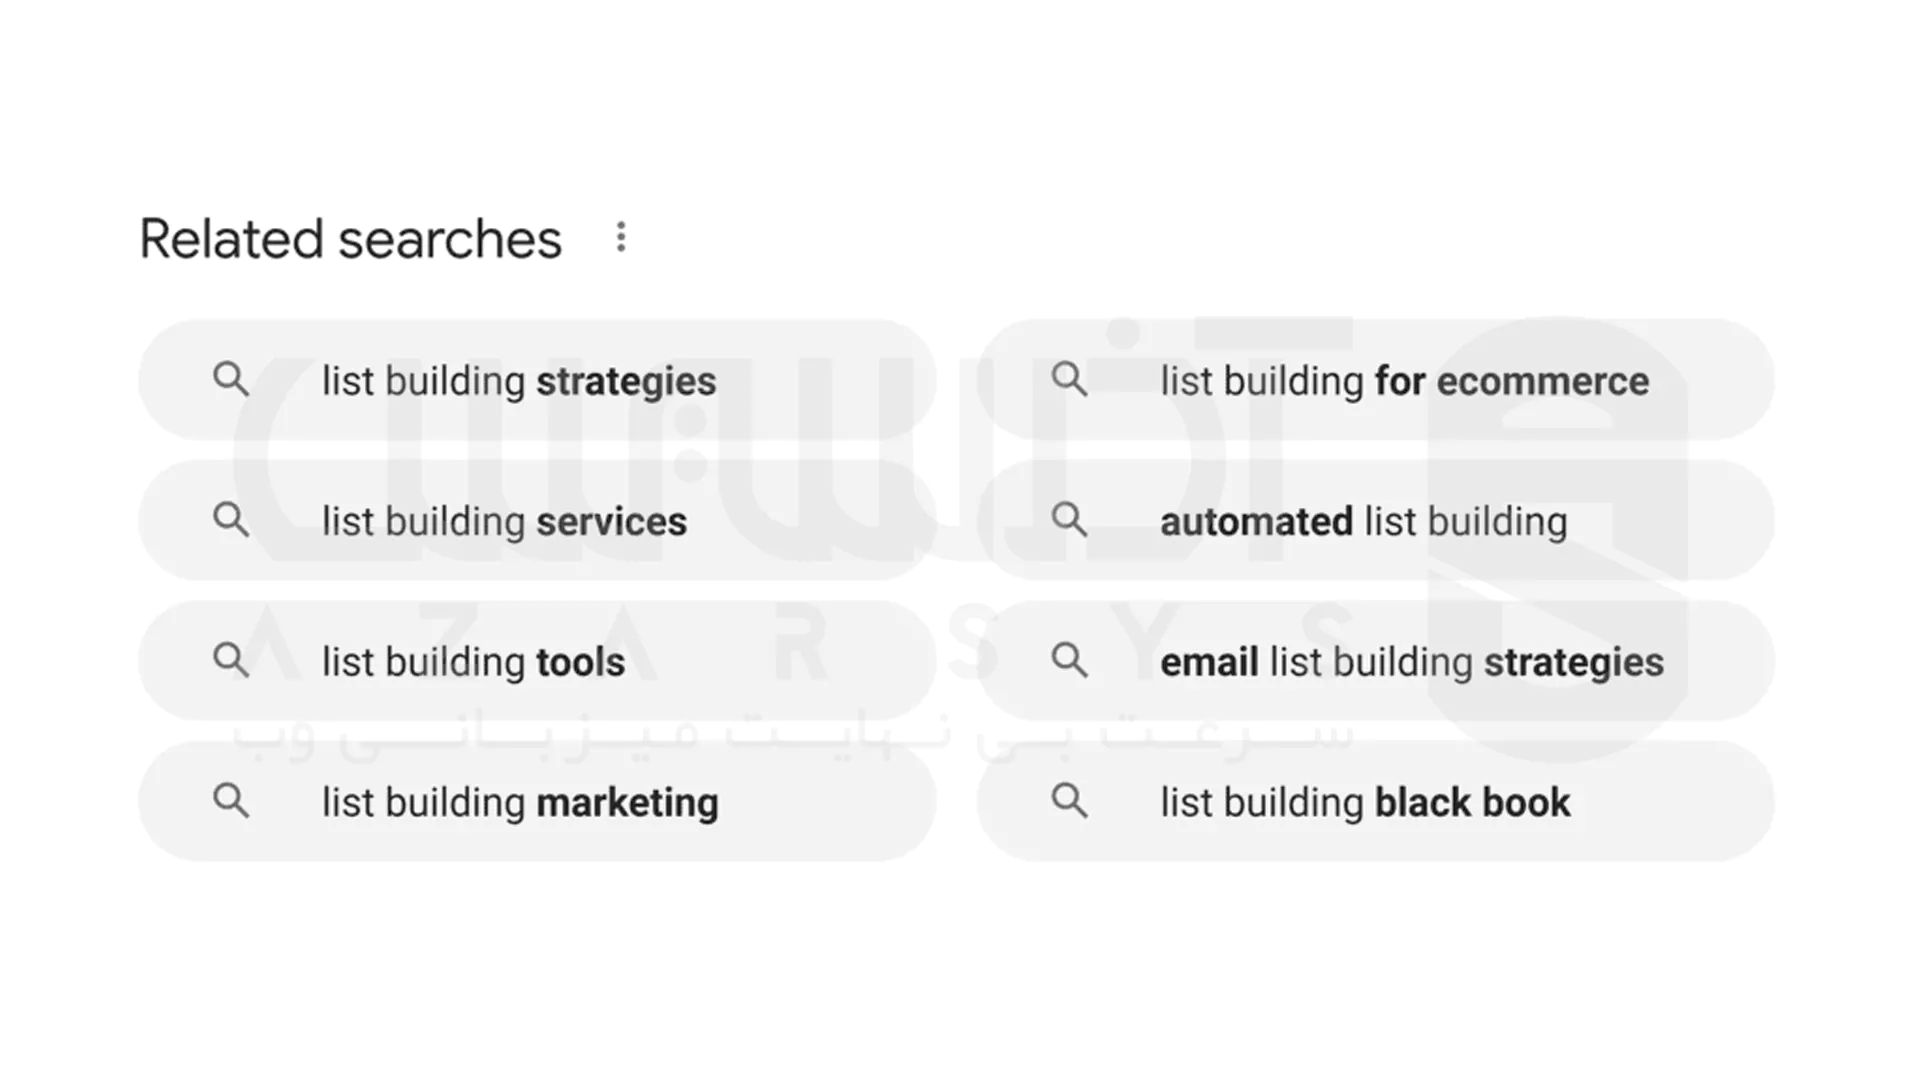Open the 'list building services' related search
The image size is (1920, 1080).
(x=504, y=522)
